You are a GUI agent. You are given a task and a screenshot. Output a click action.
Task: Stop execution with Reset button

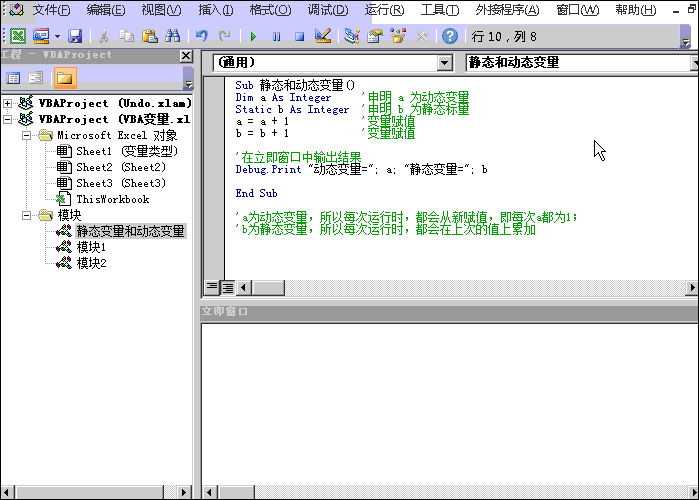pyautogui.click(x=300, y=37)
